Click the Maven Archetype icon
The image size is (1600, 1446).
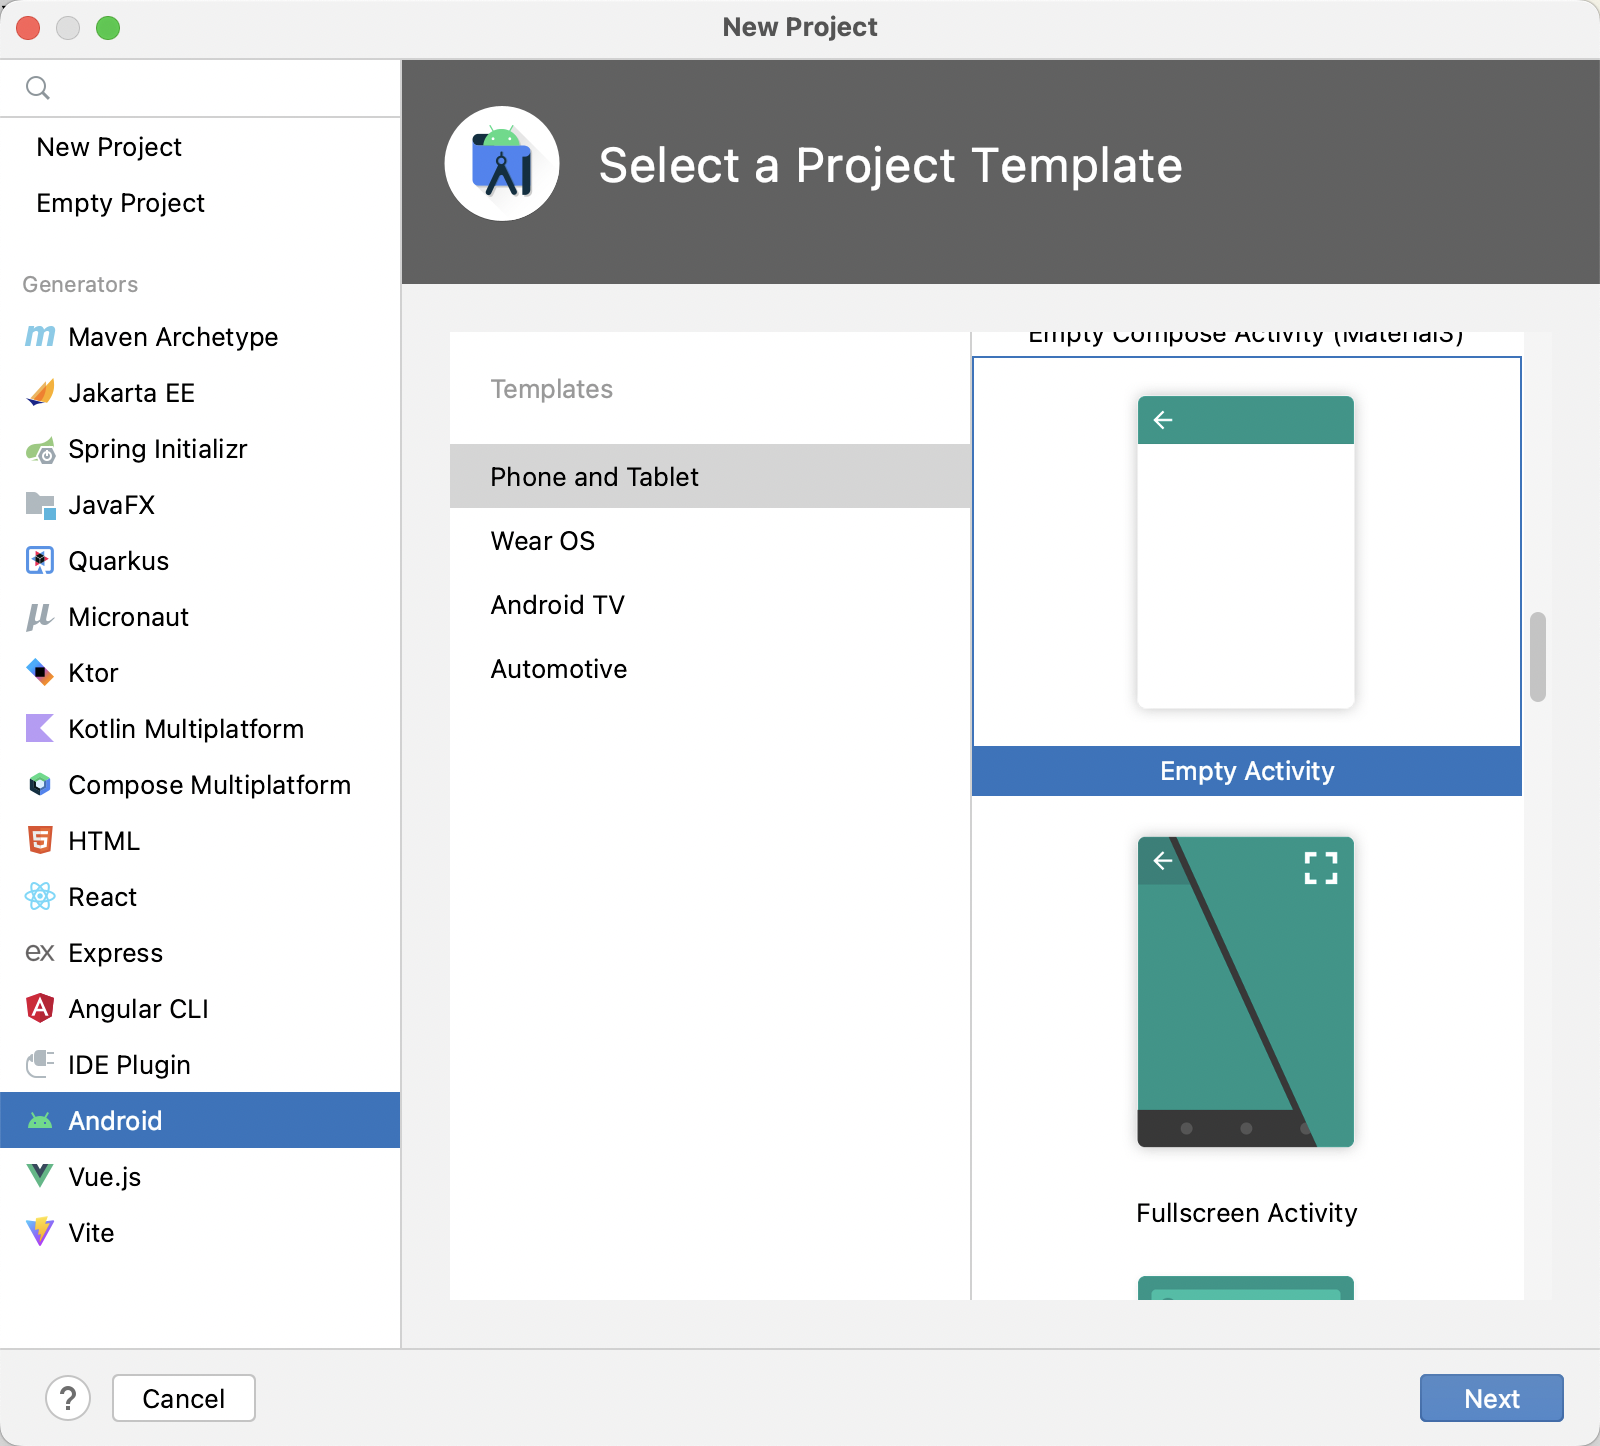coord(40,337)
